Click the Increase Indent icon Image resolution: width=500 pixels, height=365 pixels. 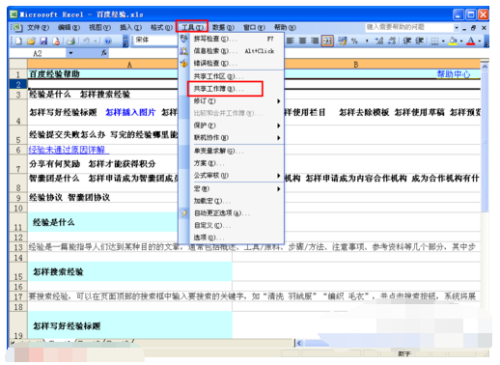(419, 41)
